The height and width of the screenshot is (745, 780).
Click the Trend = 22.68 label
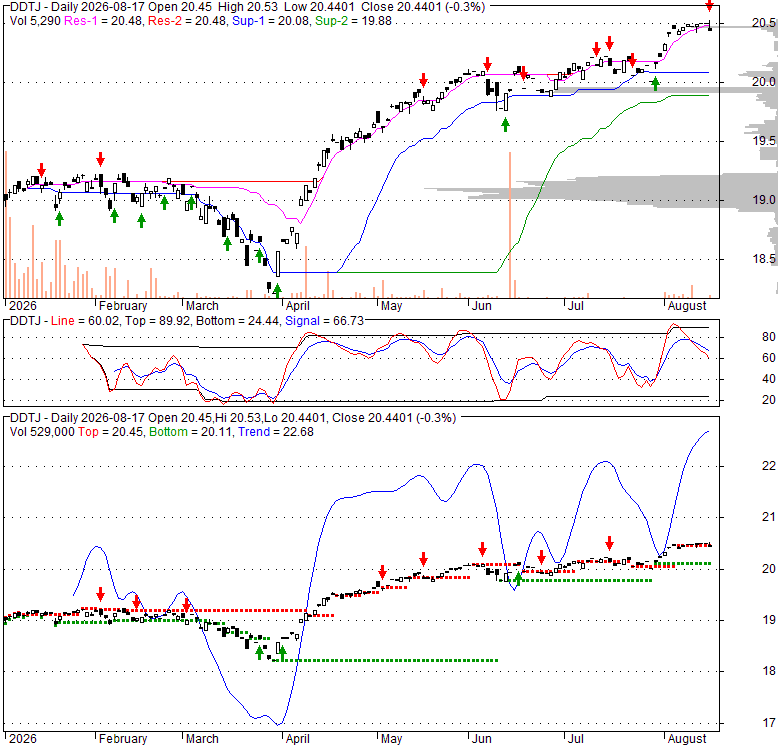point(276,432)
